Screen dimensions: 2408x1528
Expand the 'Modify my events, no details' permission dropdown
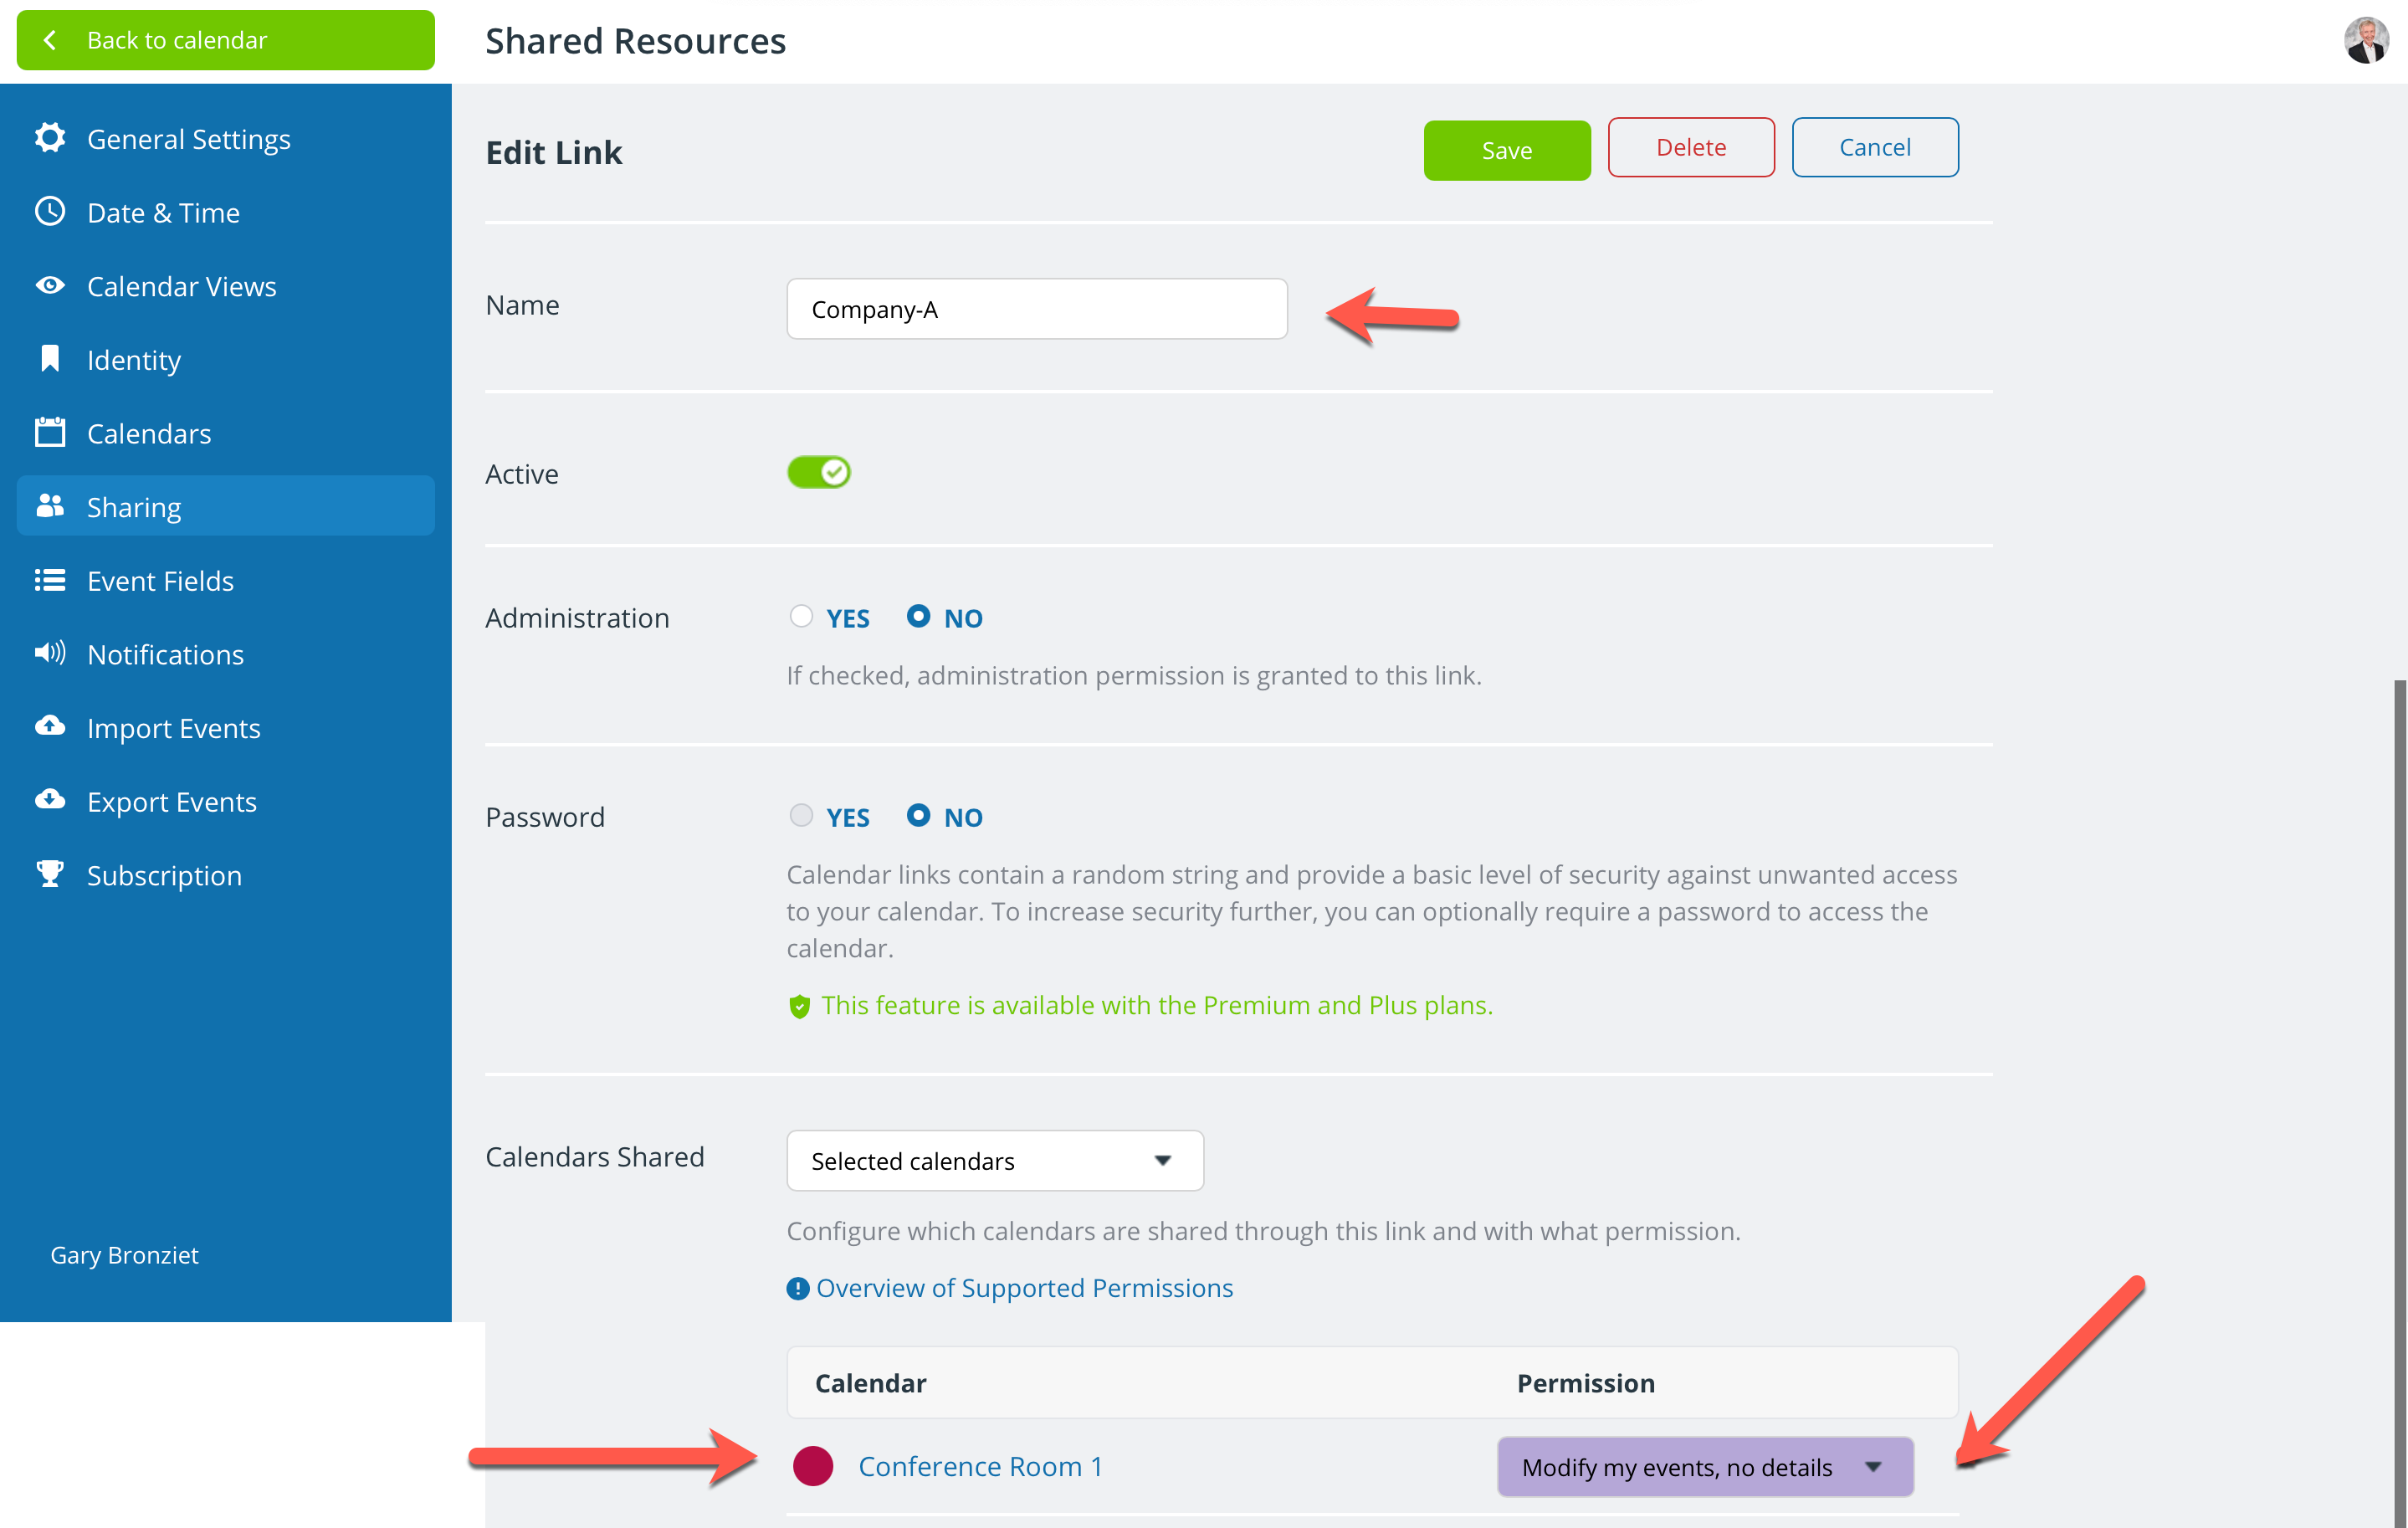1705,1466
